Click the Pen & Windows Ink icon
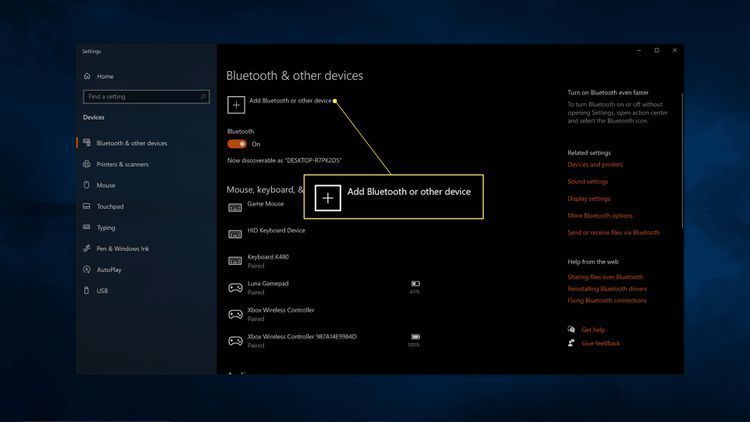 pyautogui.click(x=88, y=248)
